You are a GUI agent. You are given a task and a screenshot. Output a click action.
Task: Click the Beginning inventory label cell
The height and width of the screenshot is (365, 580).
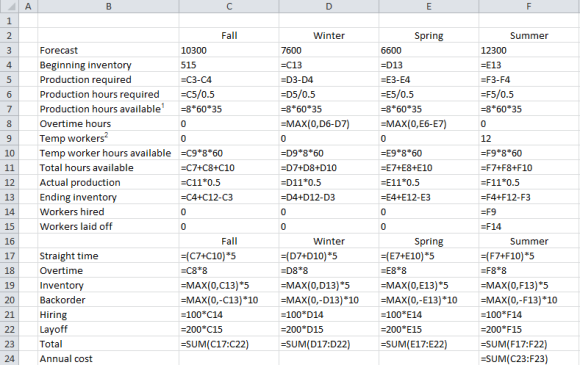pos(108,65)
